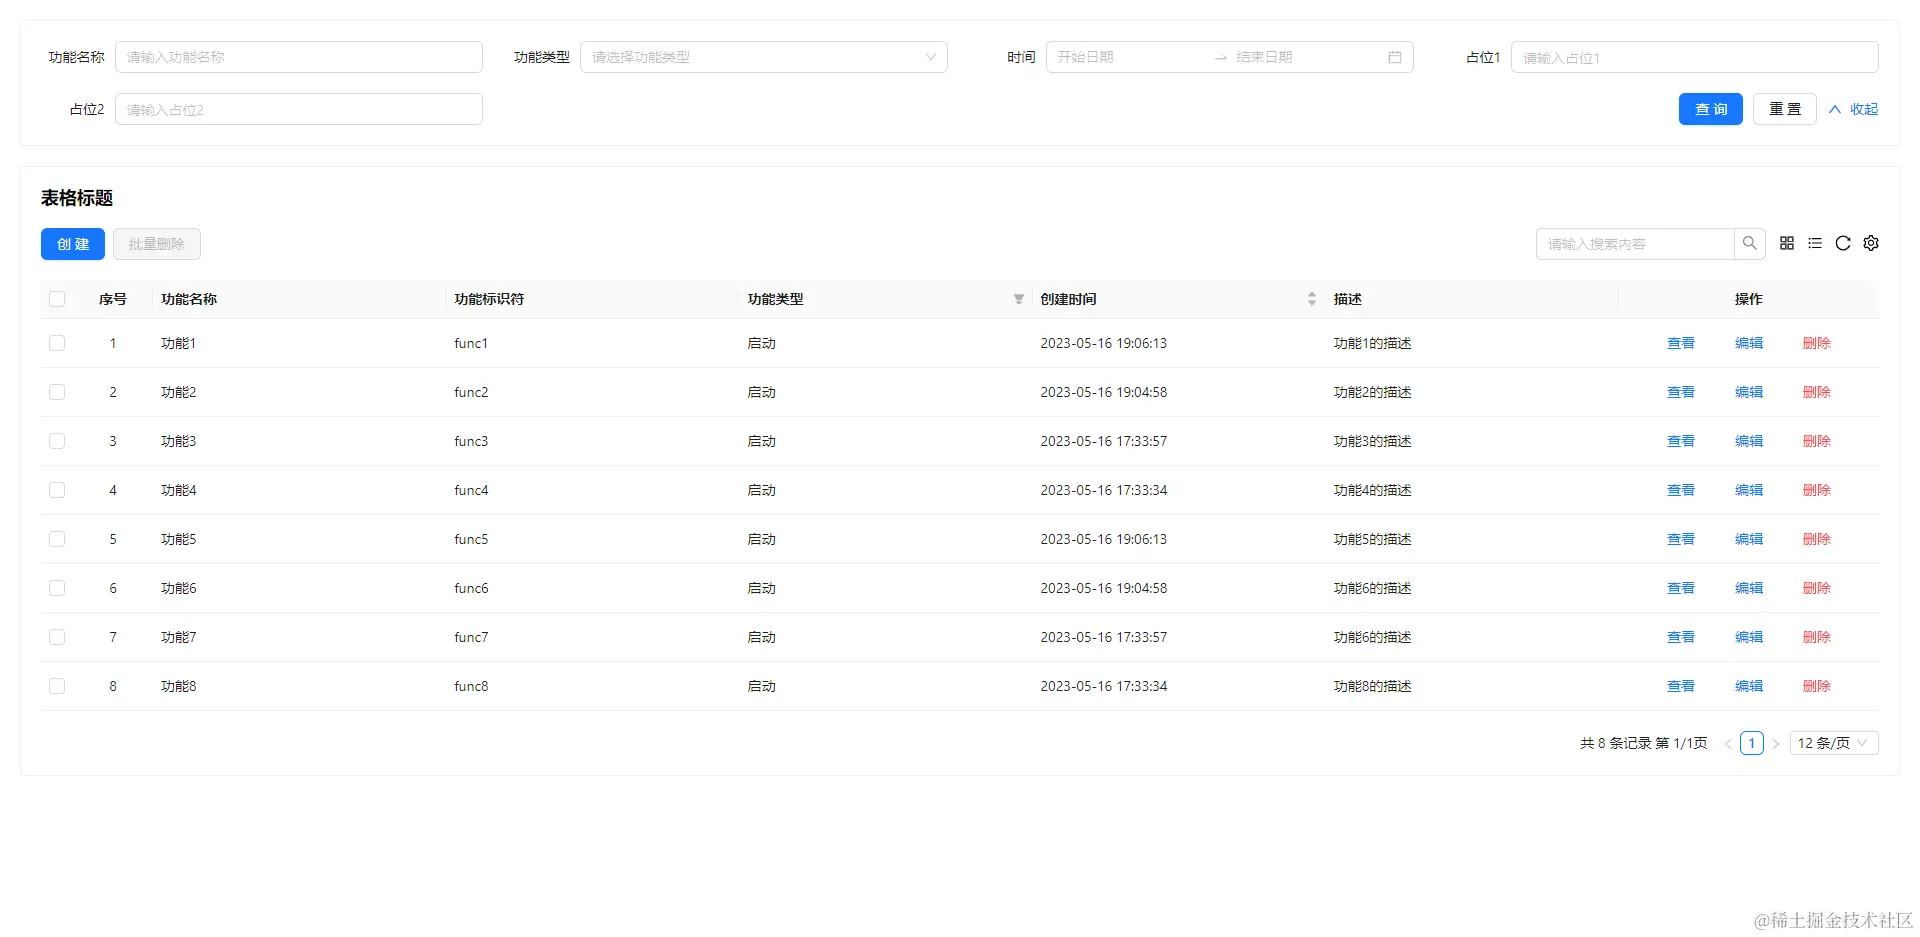View details of 功能4
This screenshot has height=937, width=1920.
(1681, 490)
